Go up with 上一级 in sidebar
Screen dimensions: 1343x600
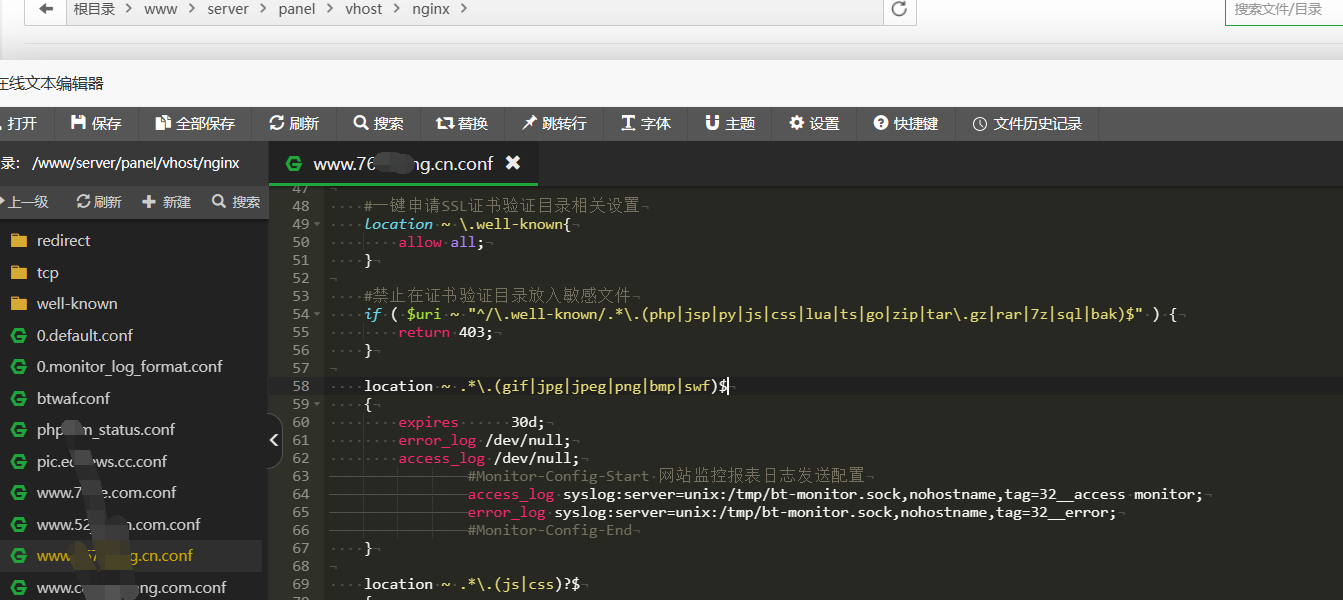[x=25, y=202]
